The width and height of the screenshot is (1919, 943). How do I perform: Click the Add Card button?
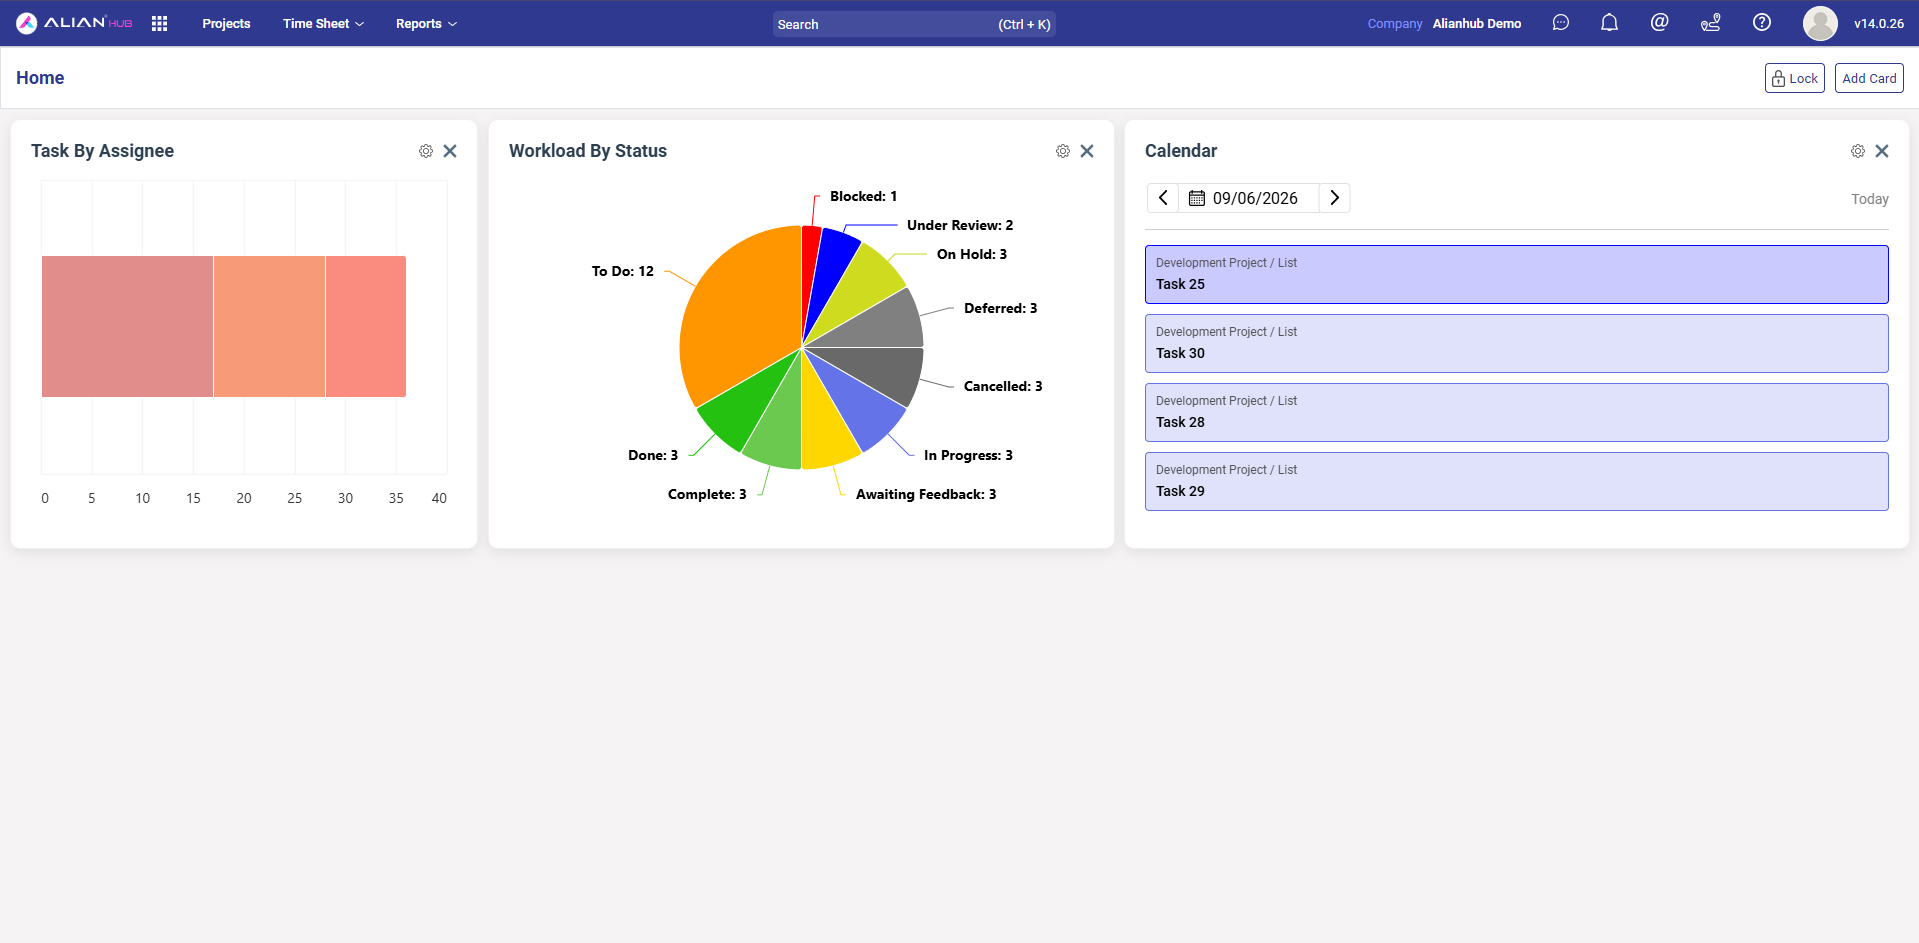[x=1869, y=78]
